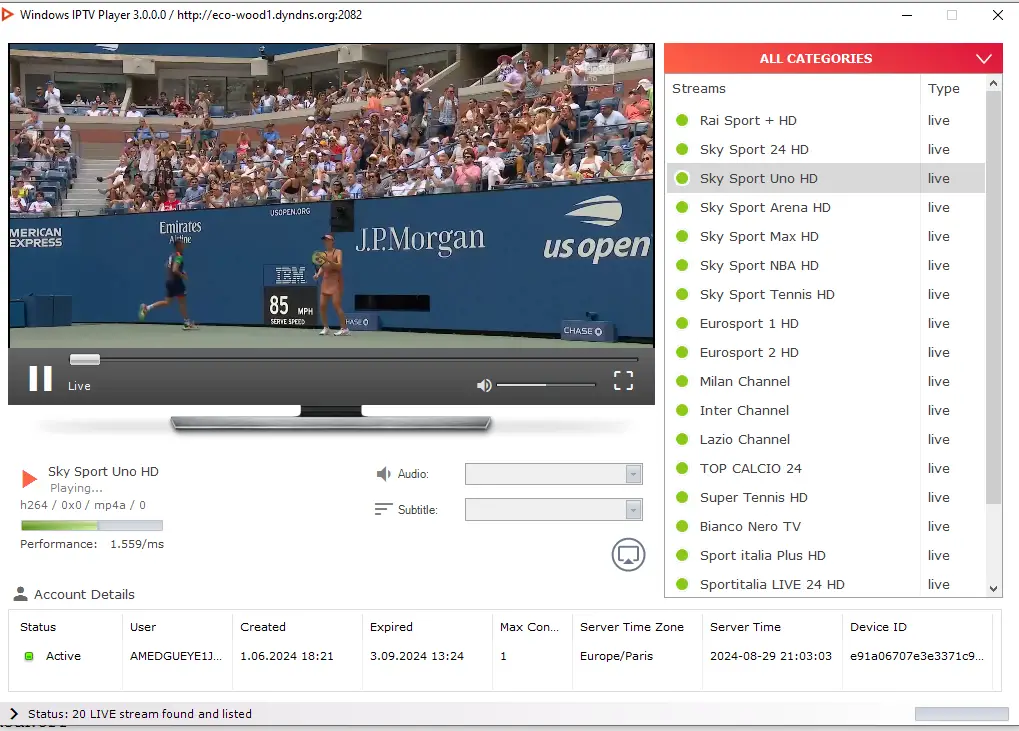The image size is (1019, 731).
Task: Click the Europe/Paris time zone cell
Action: coord(616,656)
